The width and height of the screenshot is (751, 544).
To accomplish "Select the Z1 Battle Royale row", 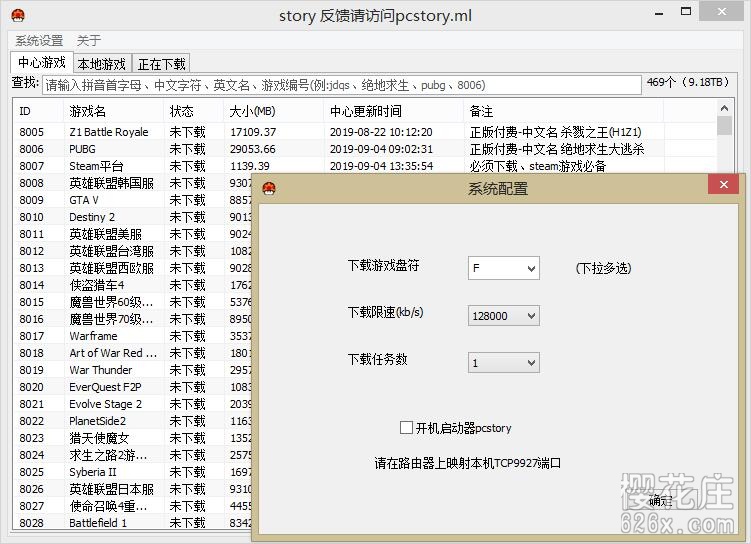I will coord(365,132).
